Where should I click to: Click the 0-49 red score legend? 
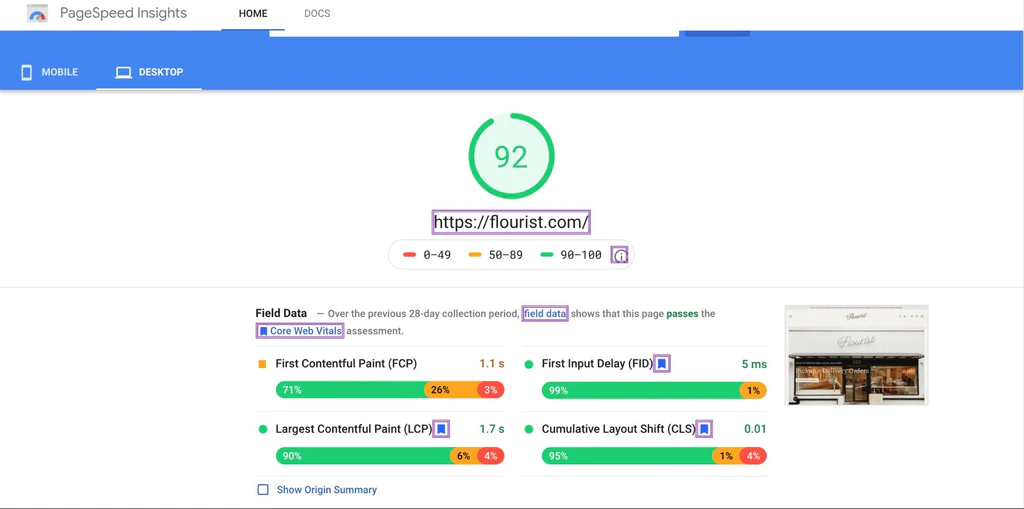[x=427, y=255]
